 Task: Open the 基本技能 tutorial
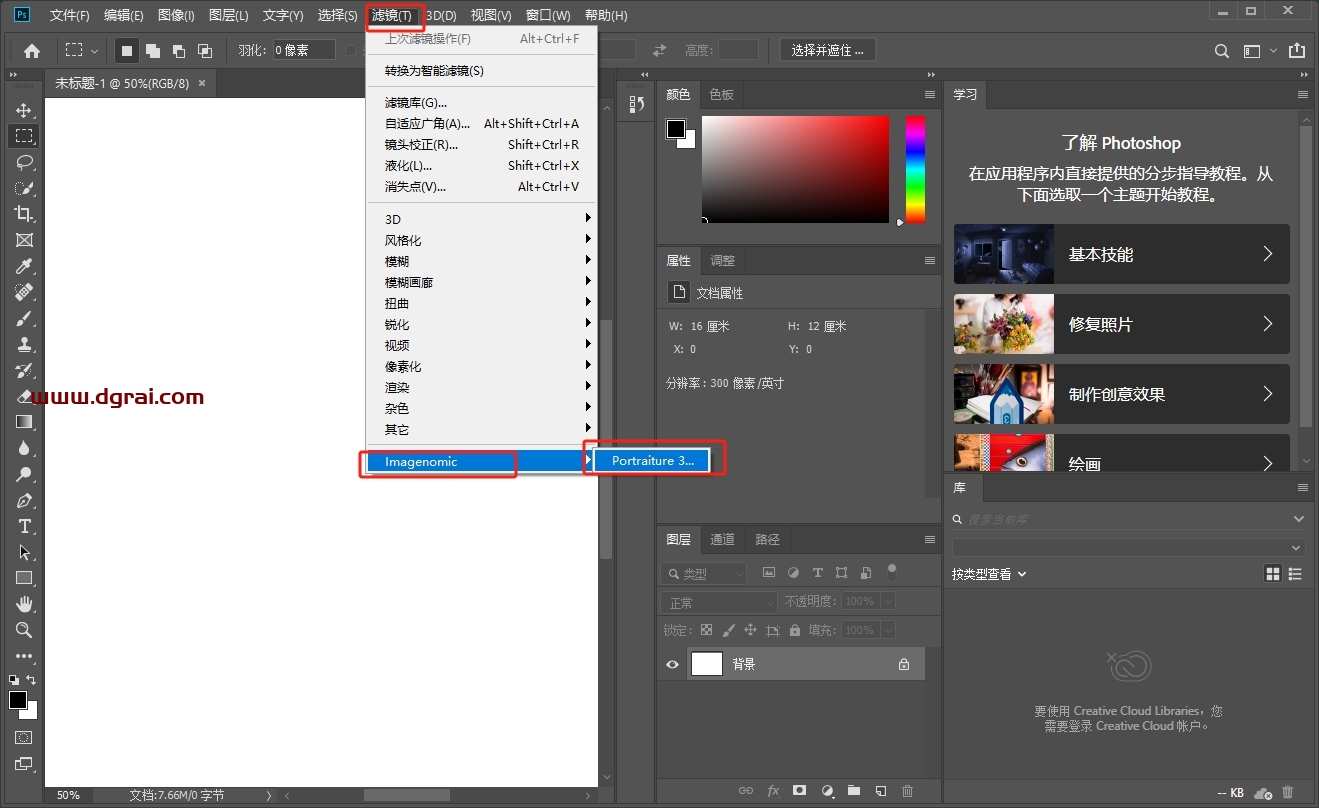point(1121,254)
